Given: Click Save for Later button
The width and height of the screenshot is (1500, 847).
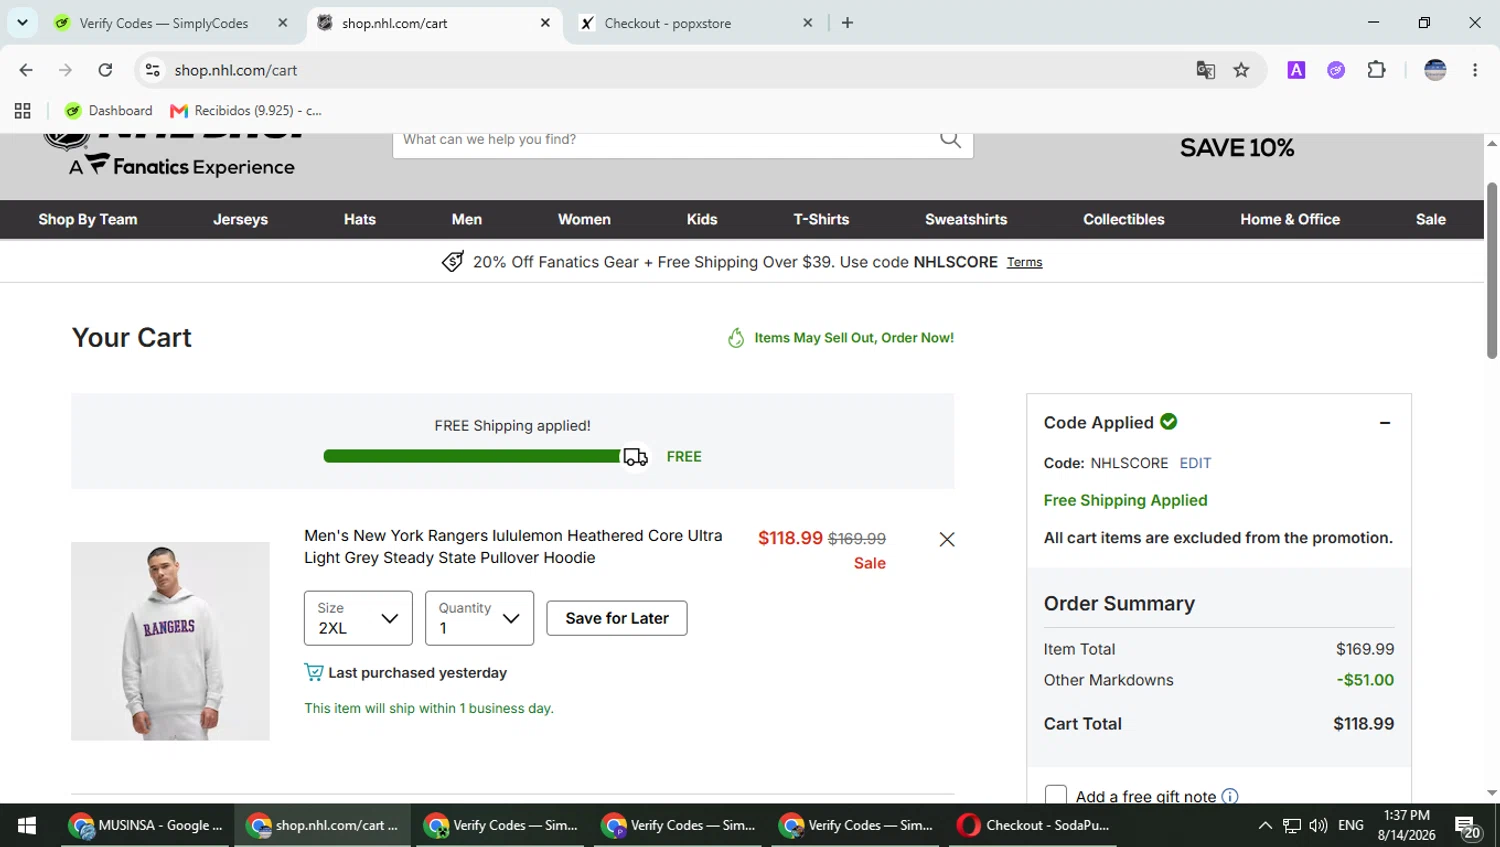Looking at the screenshot, I should point(617,618).
